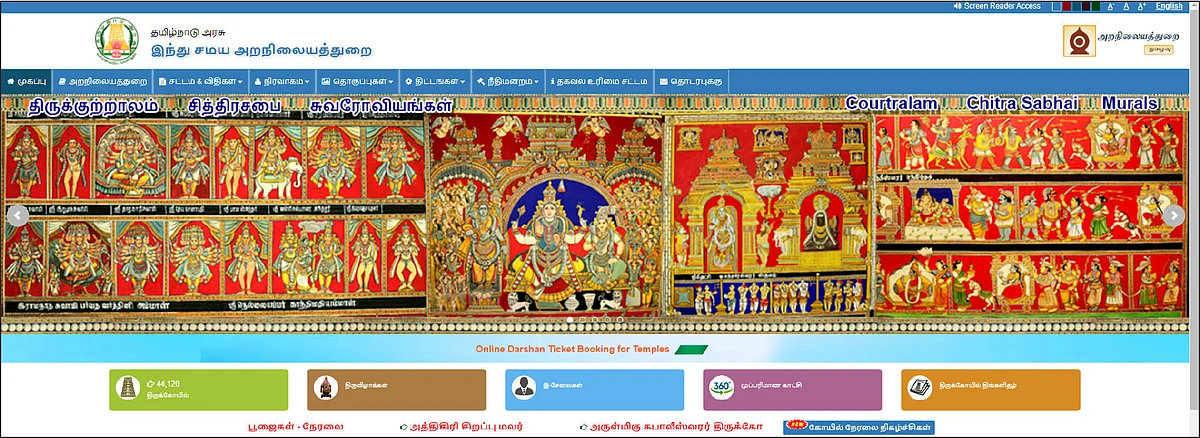Select the white color theme swatch
The height and width of the screenshot is (438, 1200).
pyautogui.click(x=1057, y=6)
